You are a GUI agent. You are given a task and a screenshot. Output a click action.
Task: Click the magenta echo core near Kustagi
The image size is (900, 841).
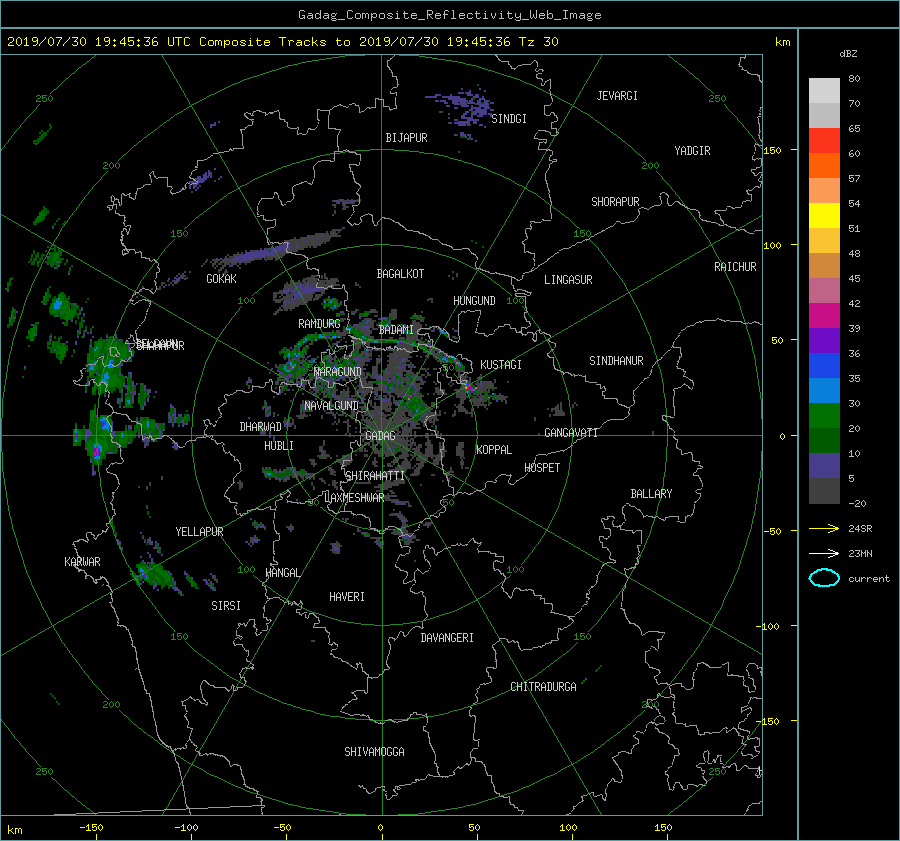(469, 388)
